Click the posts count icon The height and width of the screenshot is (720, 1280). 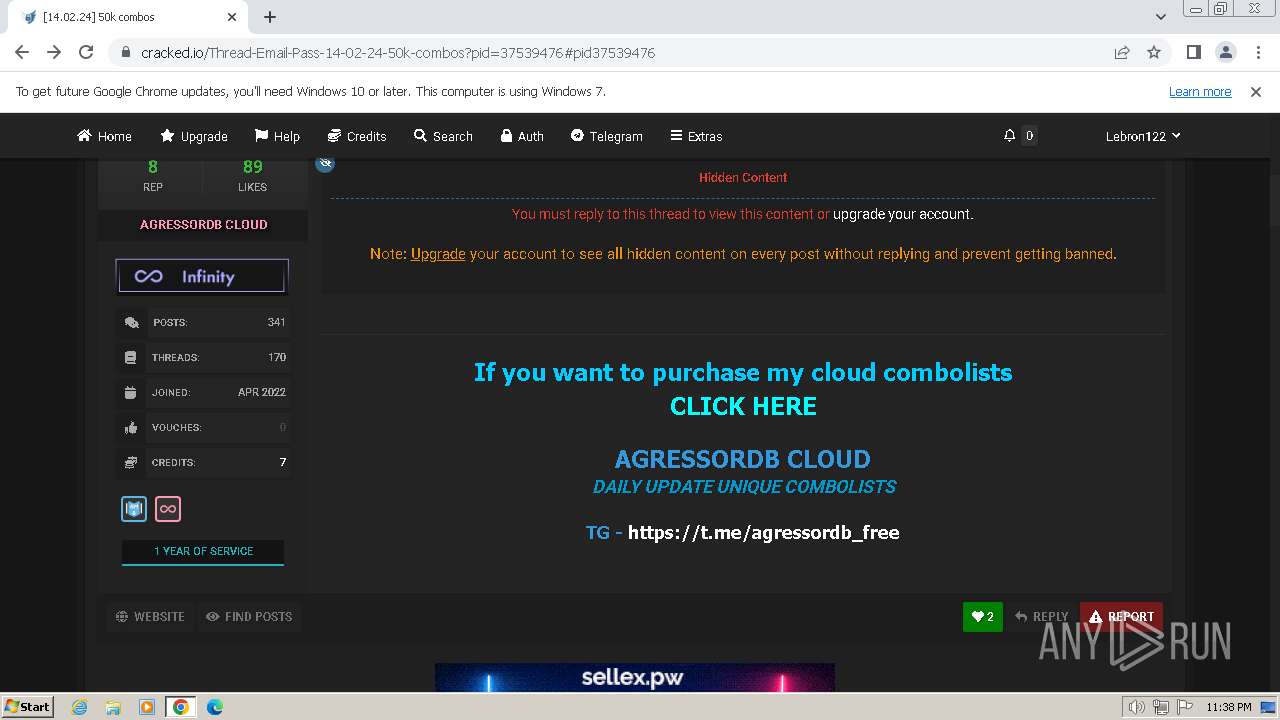pyautogui.click(x=131, y=322)
